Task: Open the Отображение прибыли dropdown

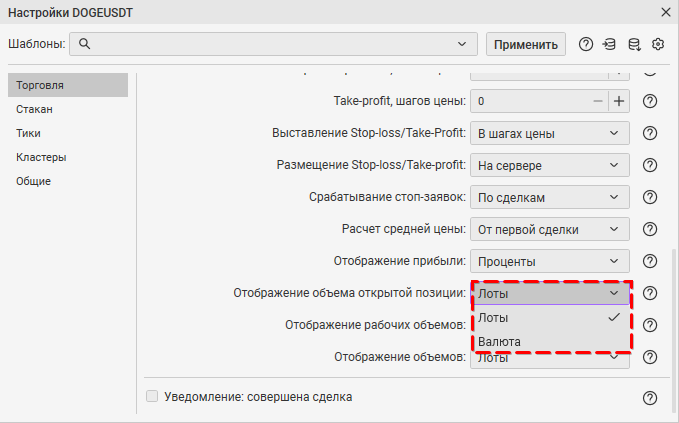Action: pos(550,261)
